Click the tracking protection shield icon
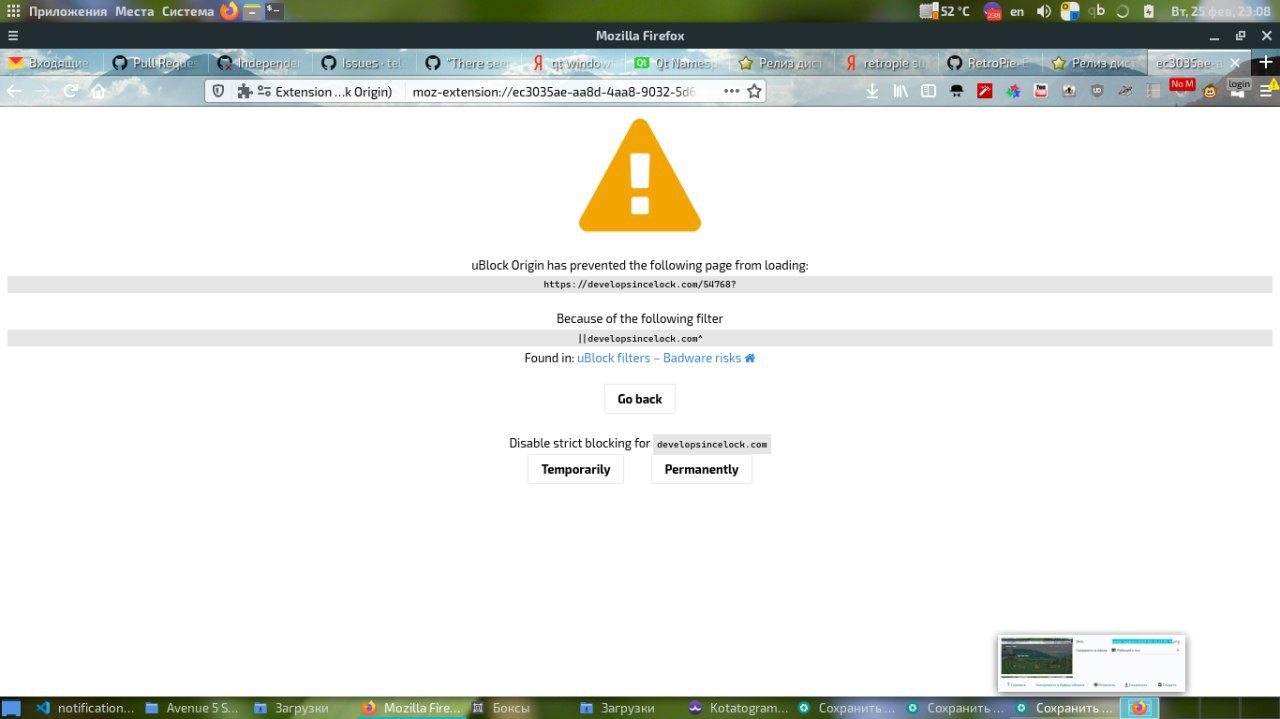 point(219,91)
